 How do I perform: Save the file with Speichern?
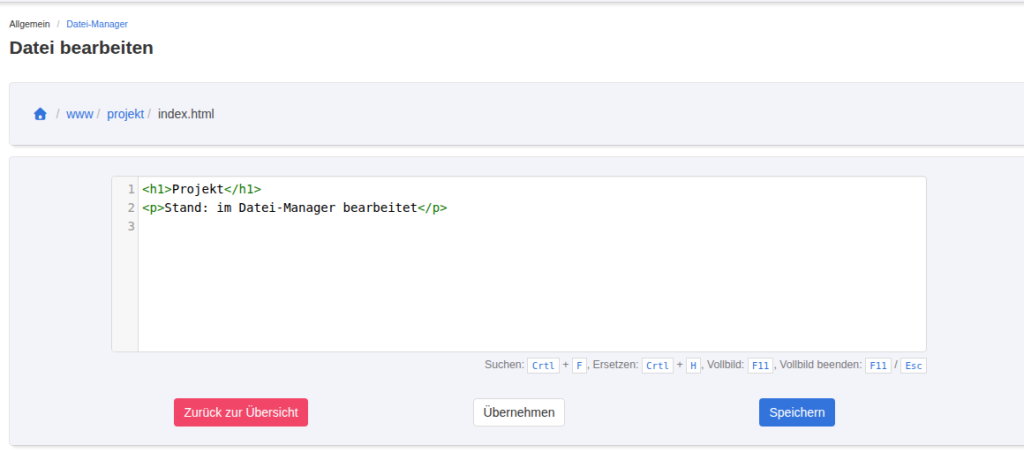[x=797, y=413]
